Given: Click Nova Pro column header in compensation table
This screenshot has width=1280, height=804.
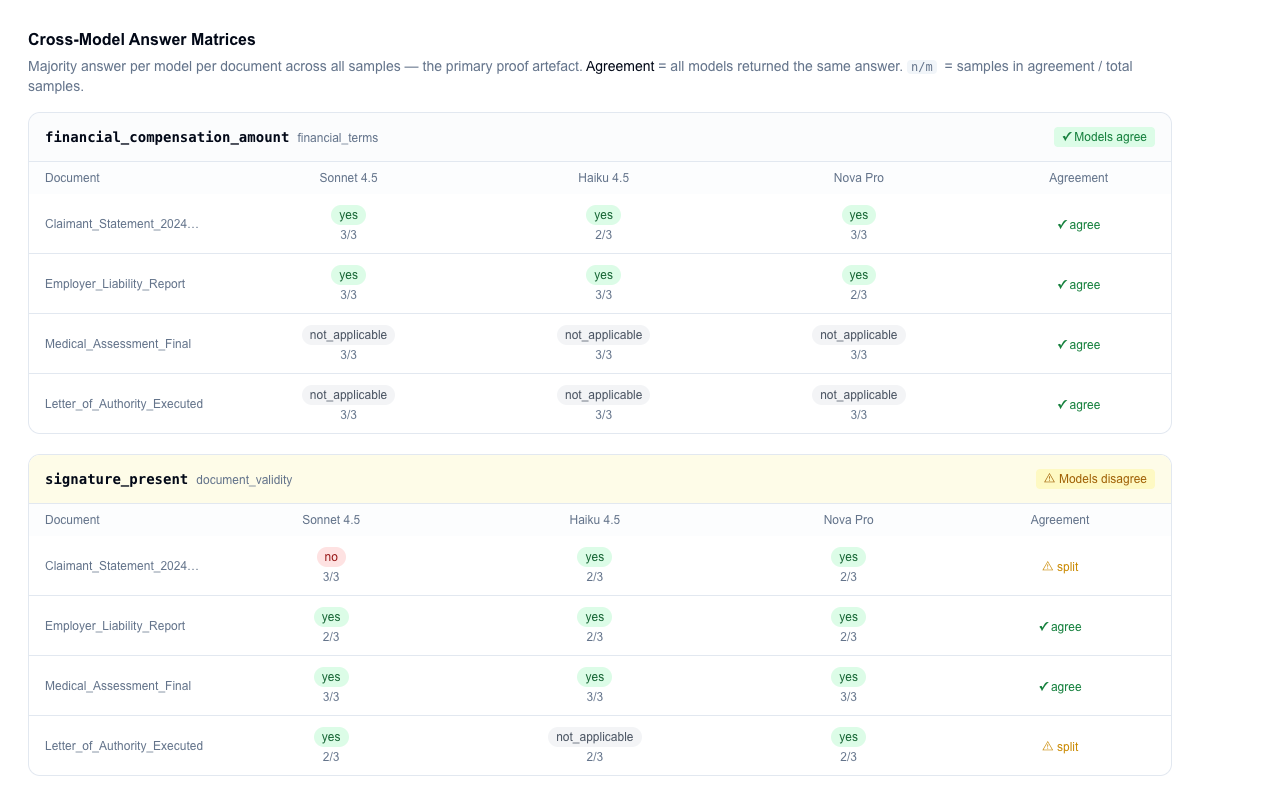Looking at the screenshot, I should click(859, 178).
